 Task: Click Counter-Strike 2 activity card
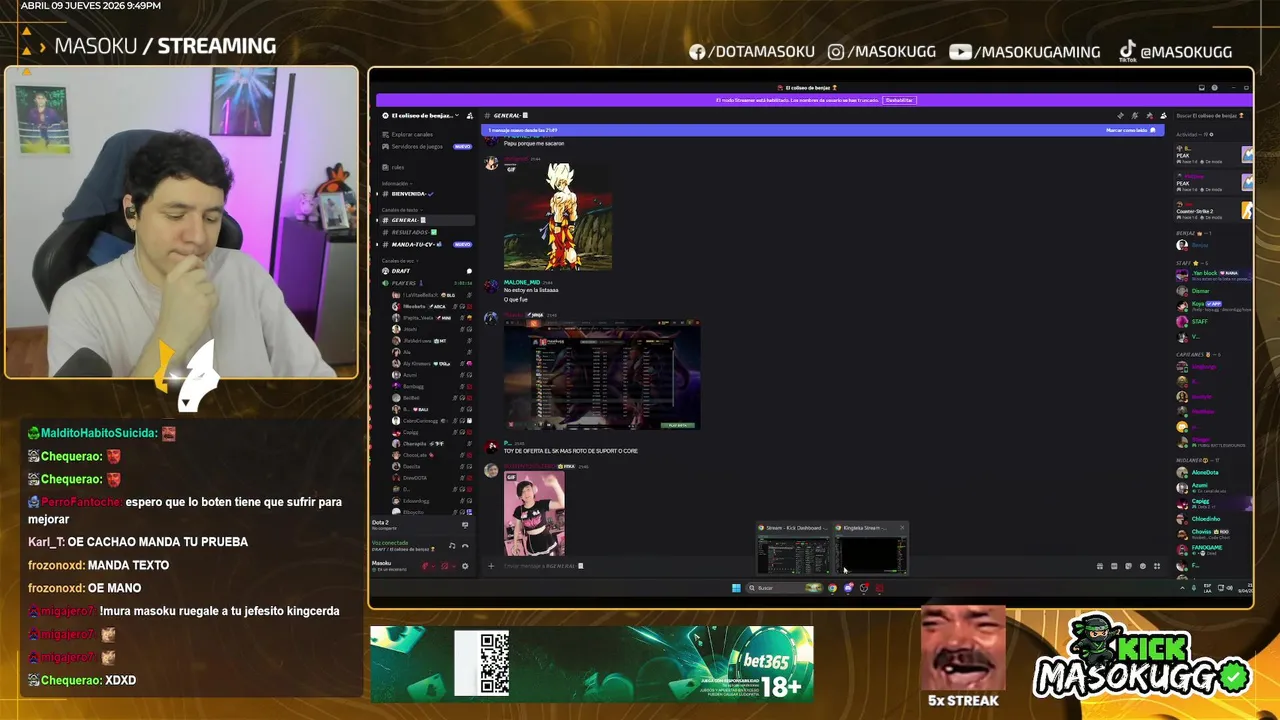tap(1213, 210)
